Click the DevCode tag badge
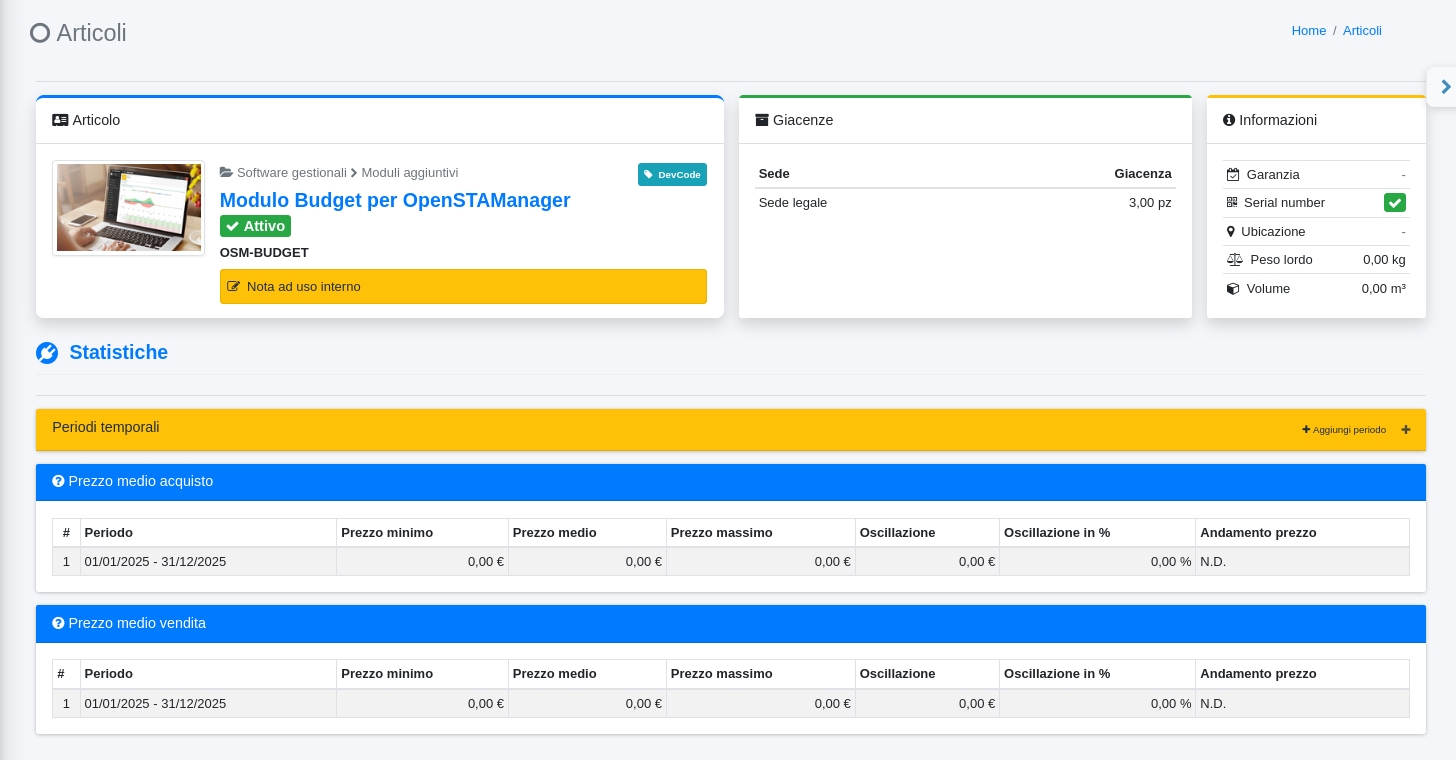The image size is (1456, 760). [x=672, y=175]
